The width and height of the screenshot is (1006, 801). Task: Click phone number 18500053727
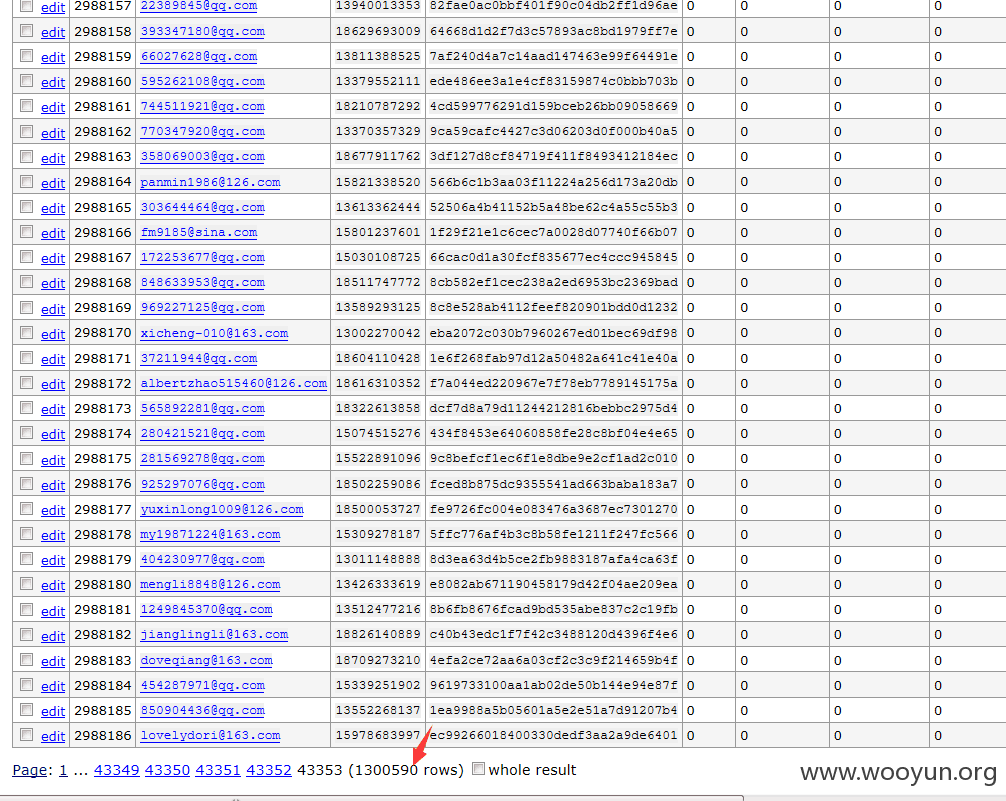378,508
